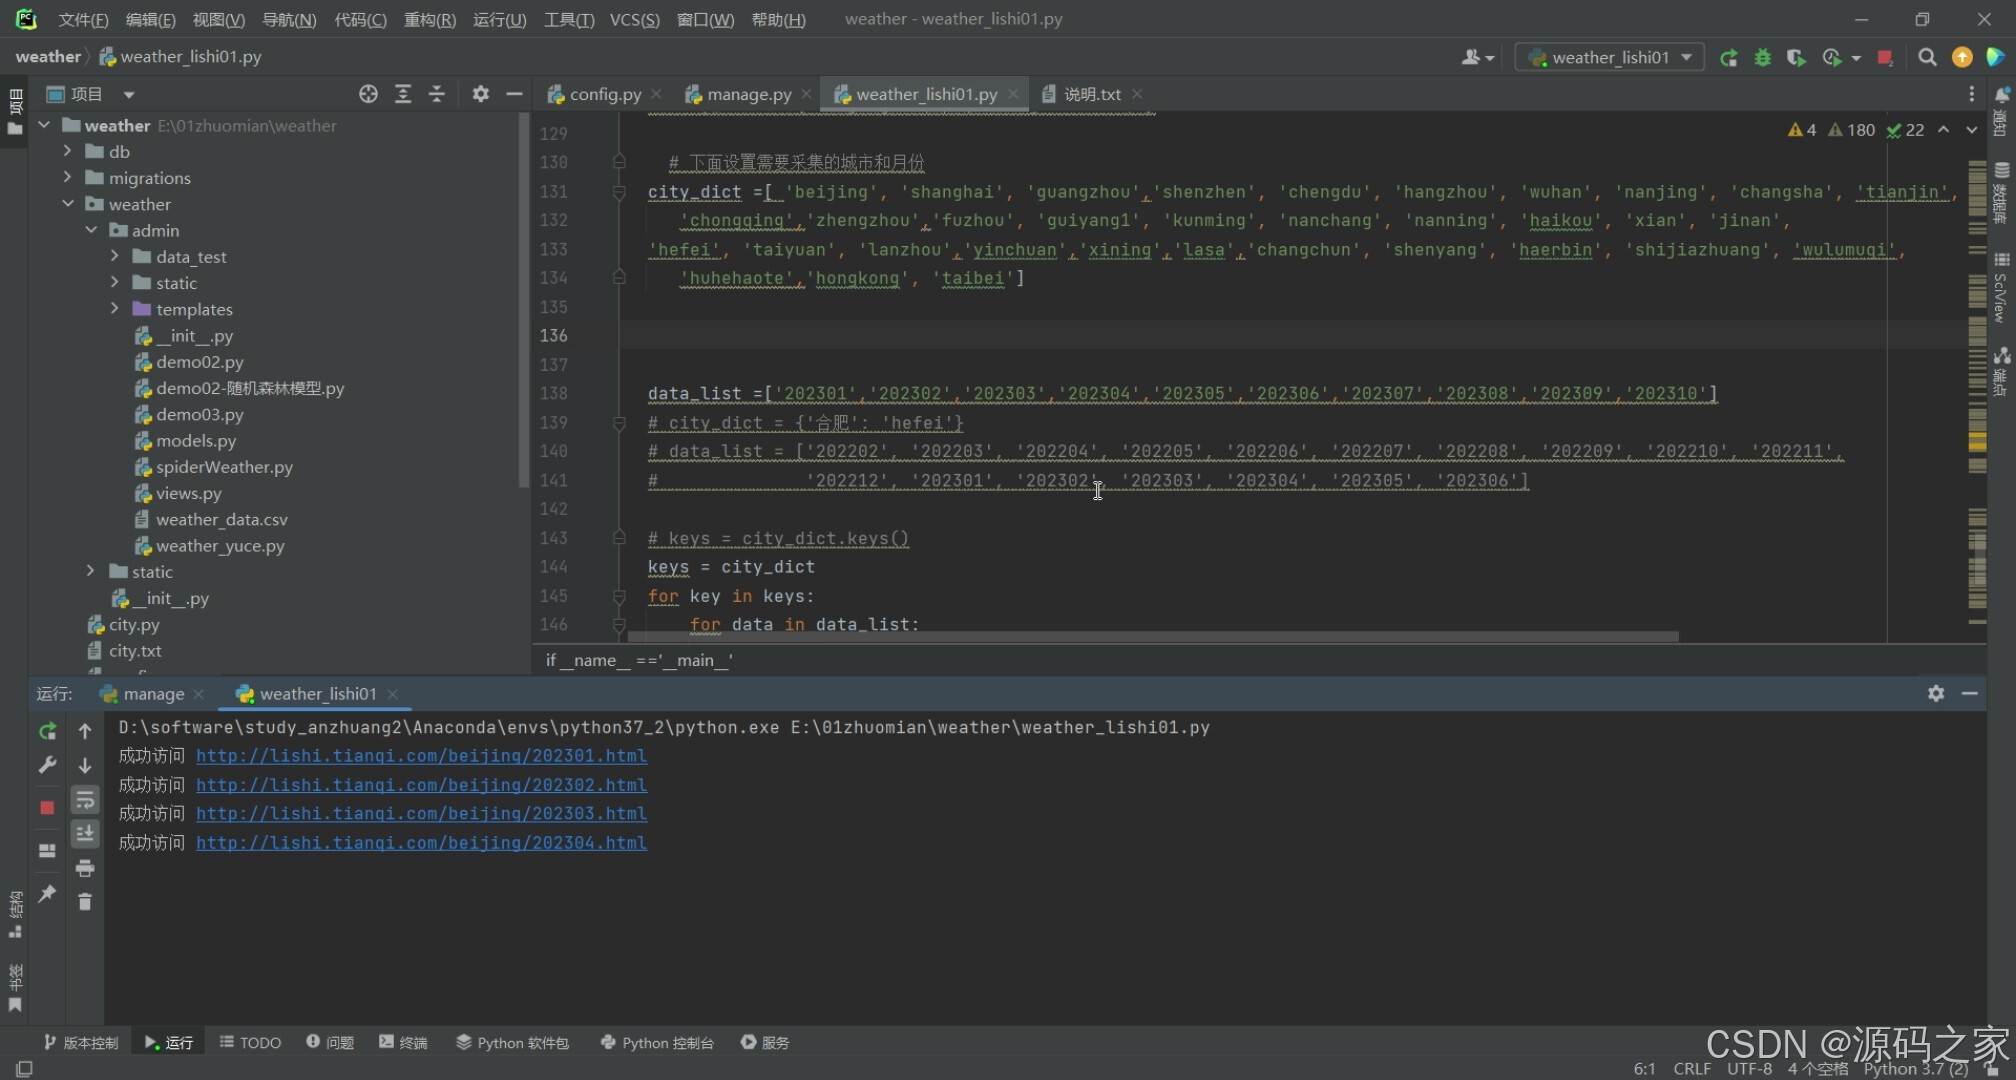Open views.py in project tree

coord(188,493)
